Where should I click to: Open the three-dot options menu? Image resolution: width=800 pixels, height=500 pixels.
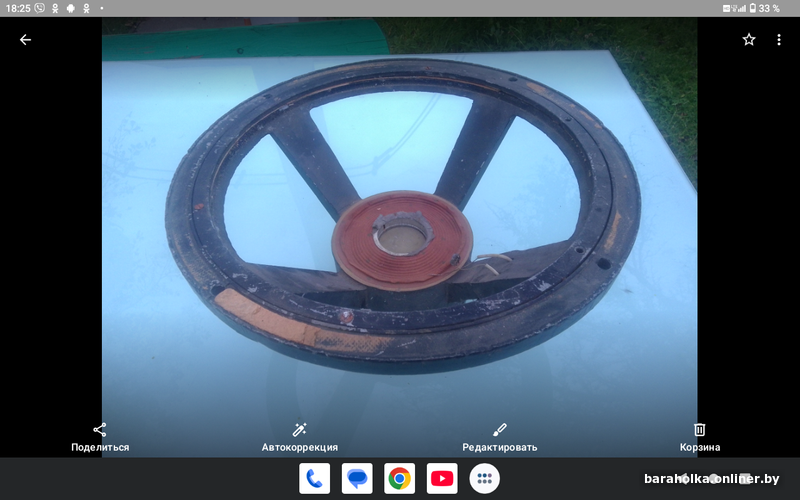(779, 40)
